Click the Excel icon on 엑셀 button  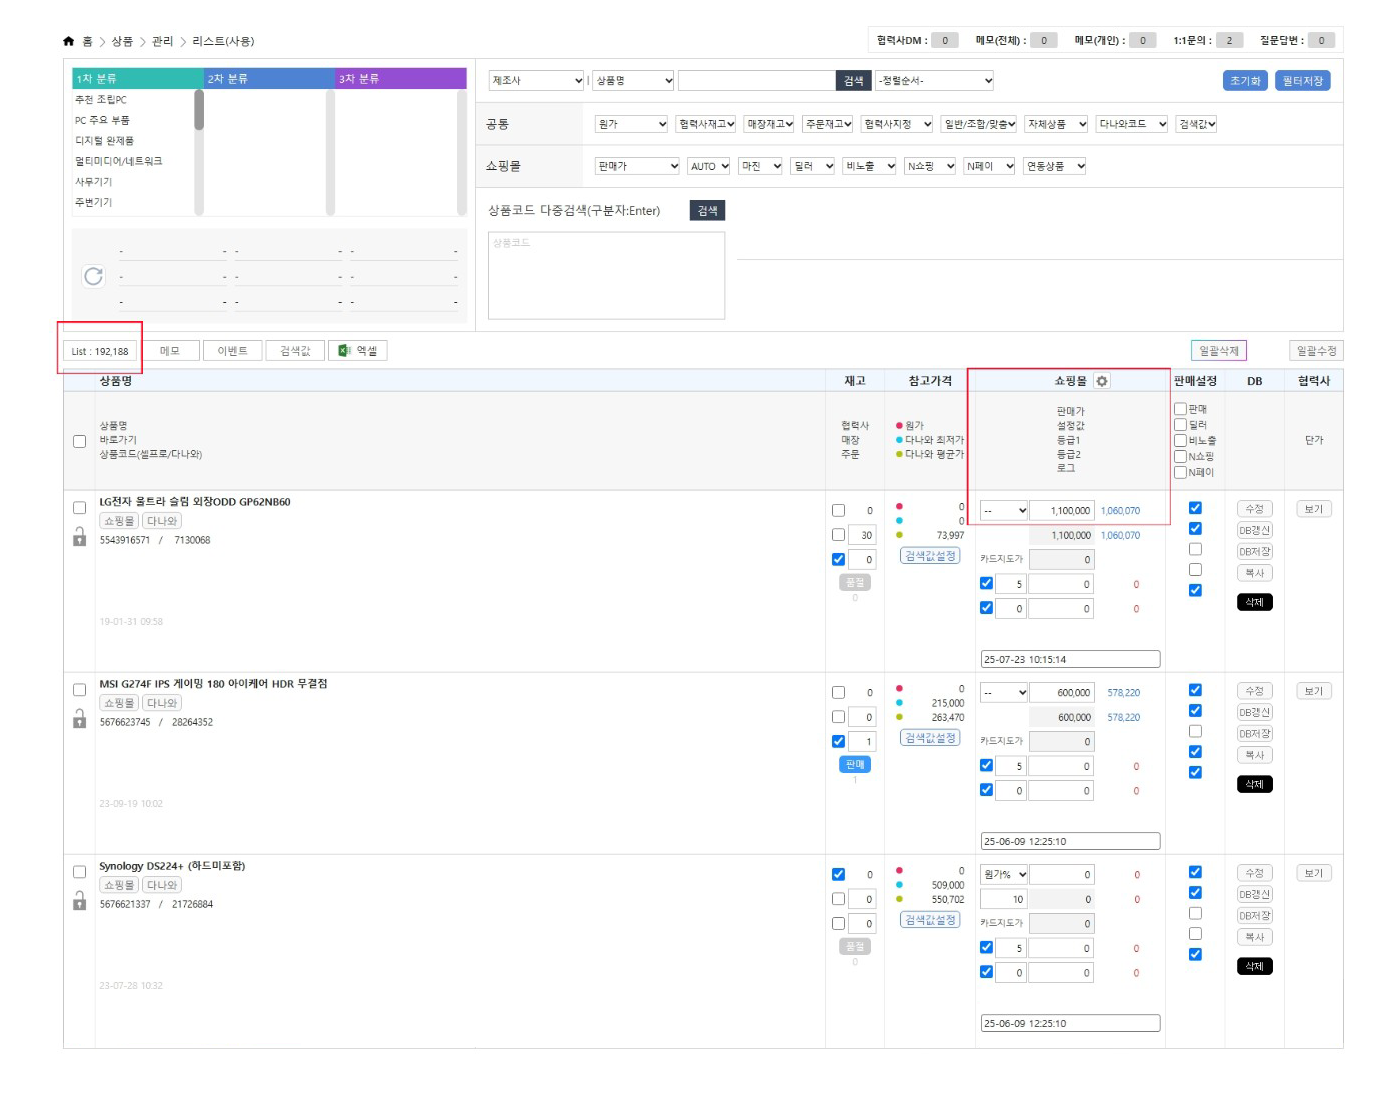pos(344,351)
